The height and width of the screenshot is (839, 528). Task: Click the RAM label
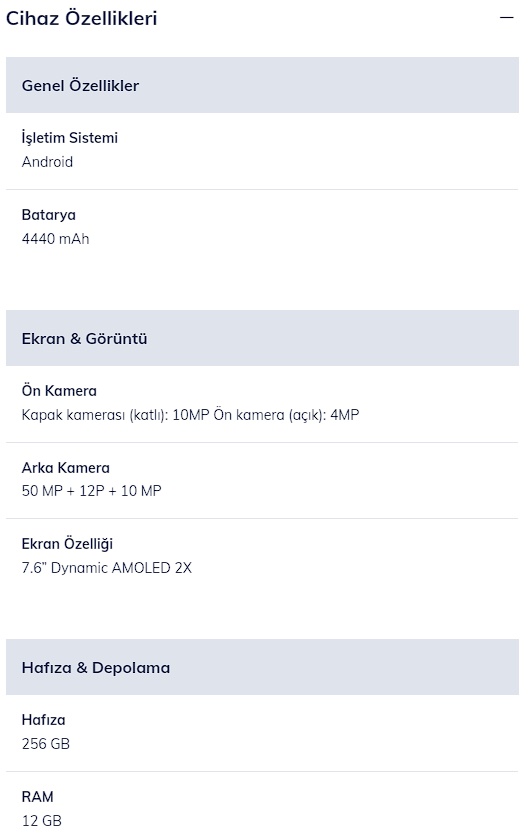[x=37, y=797]
